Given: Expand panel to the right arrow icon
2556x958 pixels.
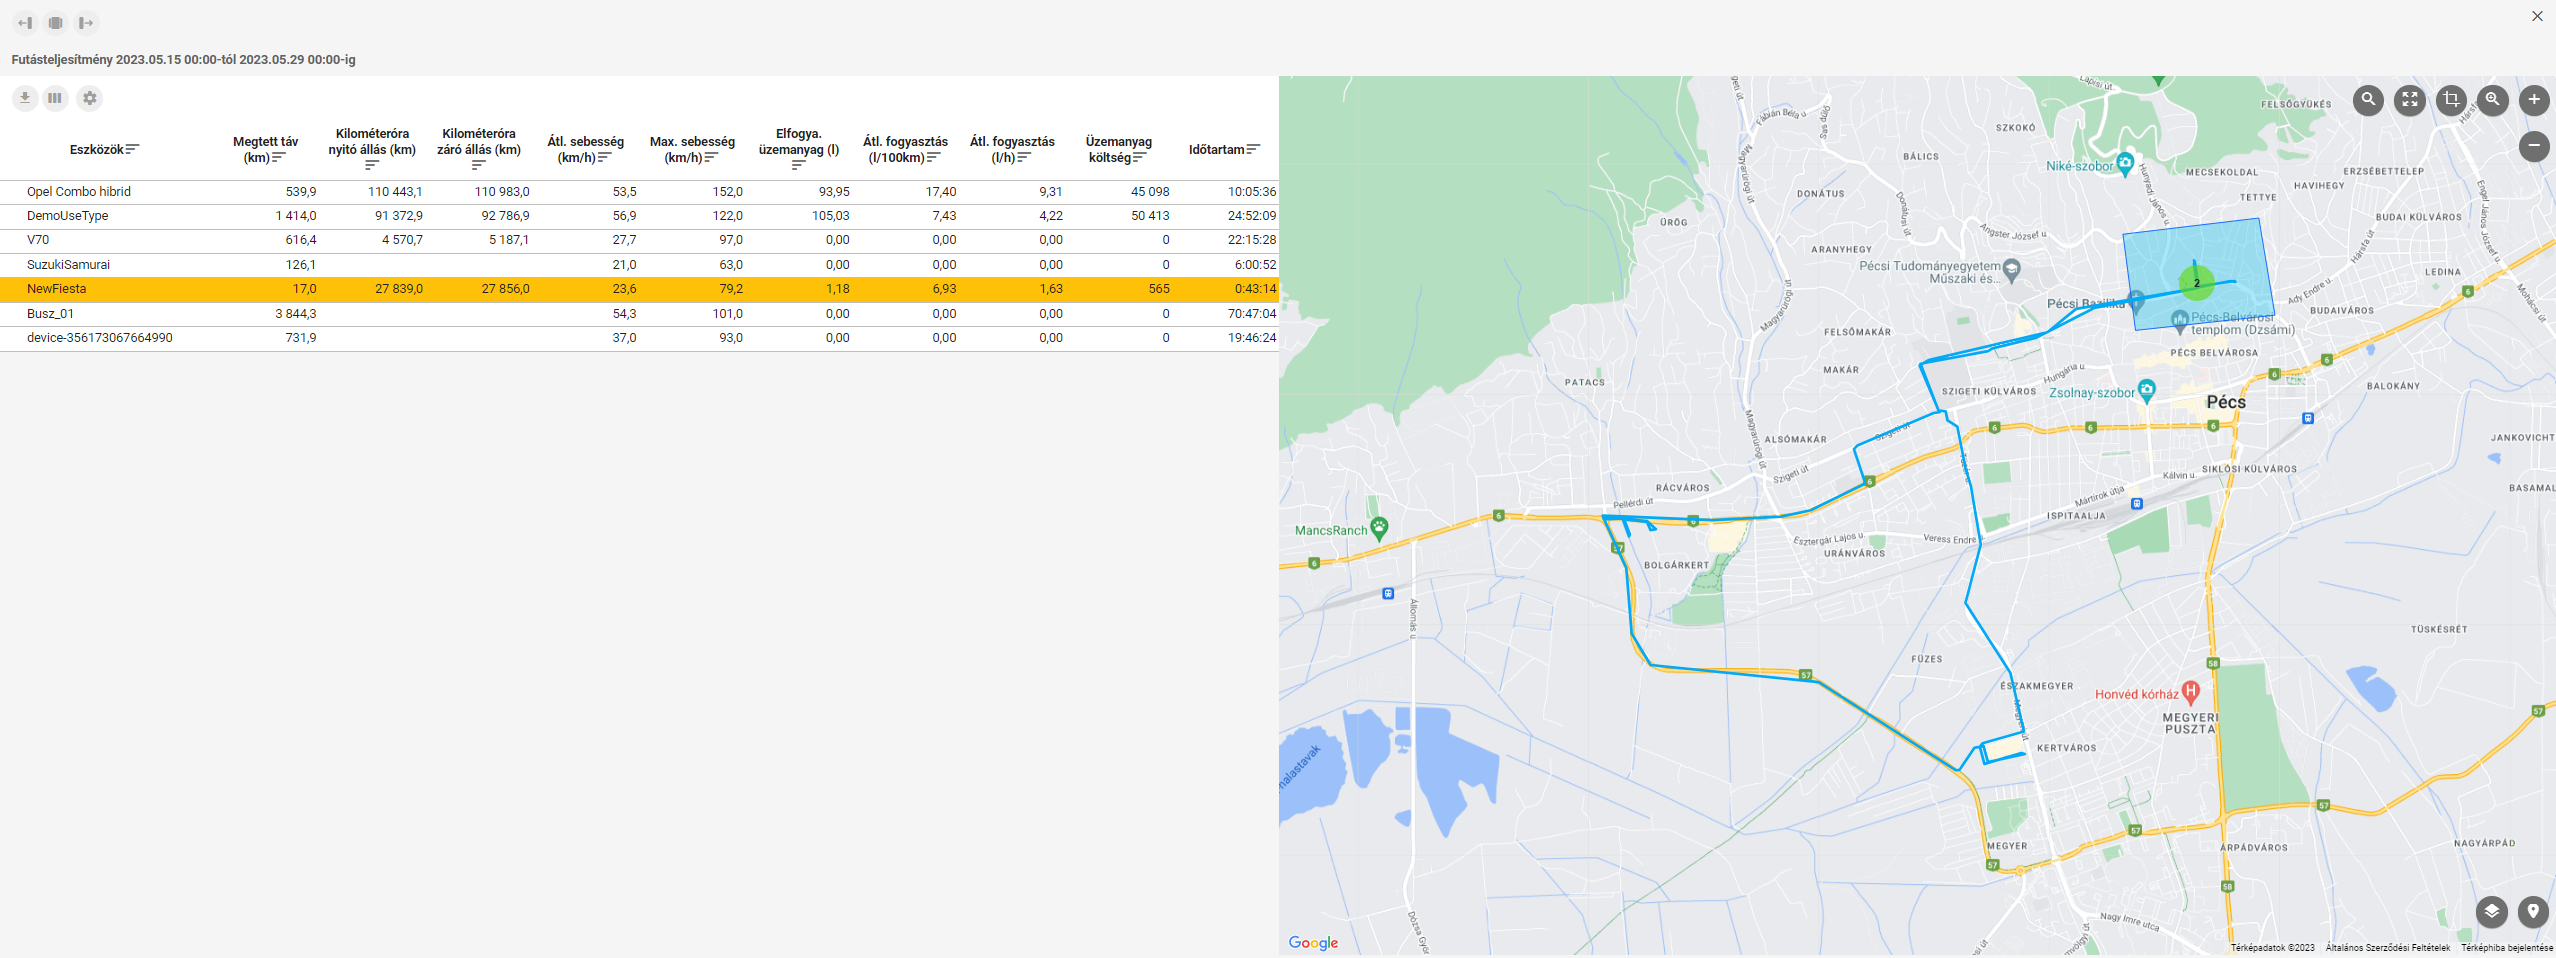Looking at the screenshot, I should pyautogui.click(x=86, y=23).
